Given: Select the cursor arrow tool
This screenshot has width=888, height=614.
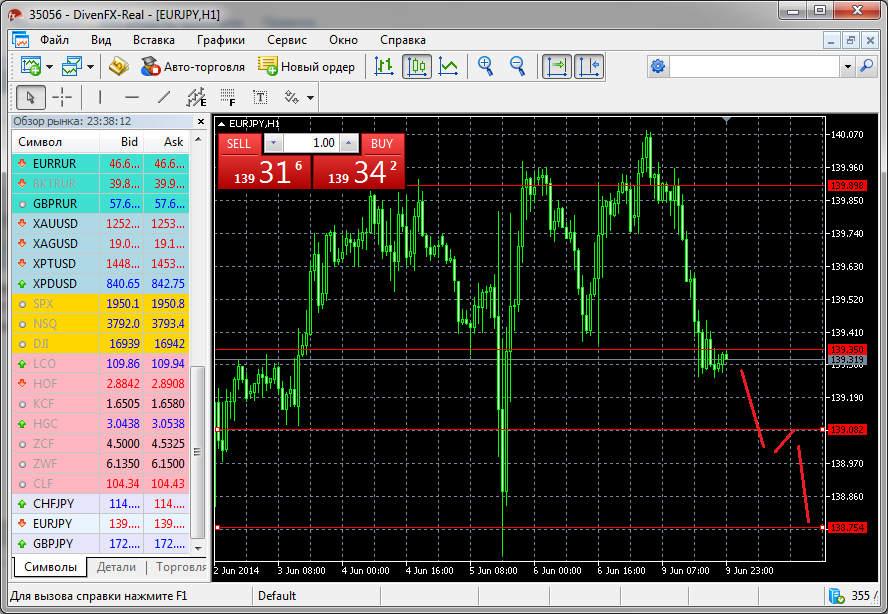Looking at the screenshot, I should (x=31, y=97).
